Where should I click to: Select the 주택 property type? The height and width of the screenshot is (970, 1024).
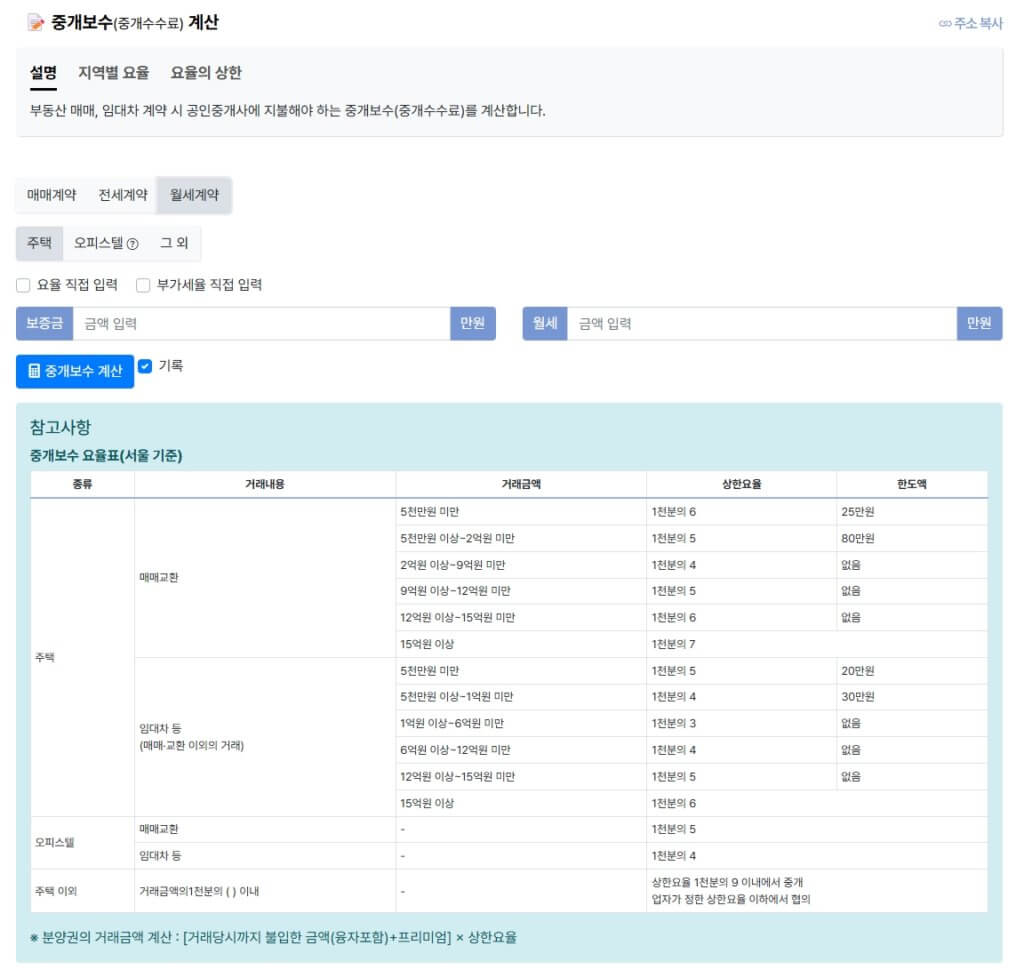tap(39, 243)
